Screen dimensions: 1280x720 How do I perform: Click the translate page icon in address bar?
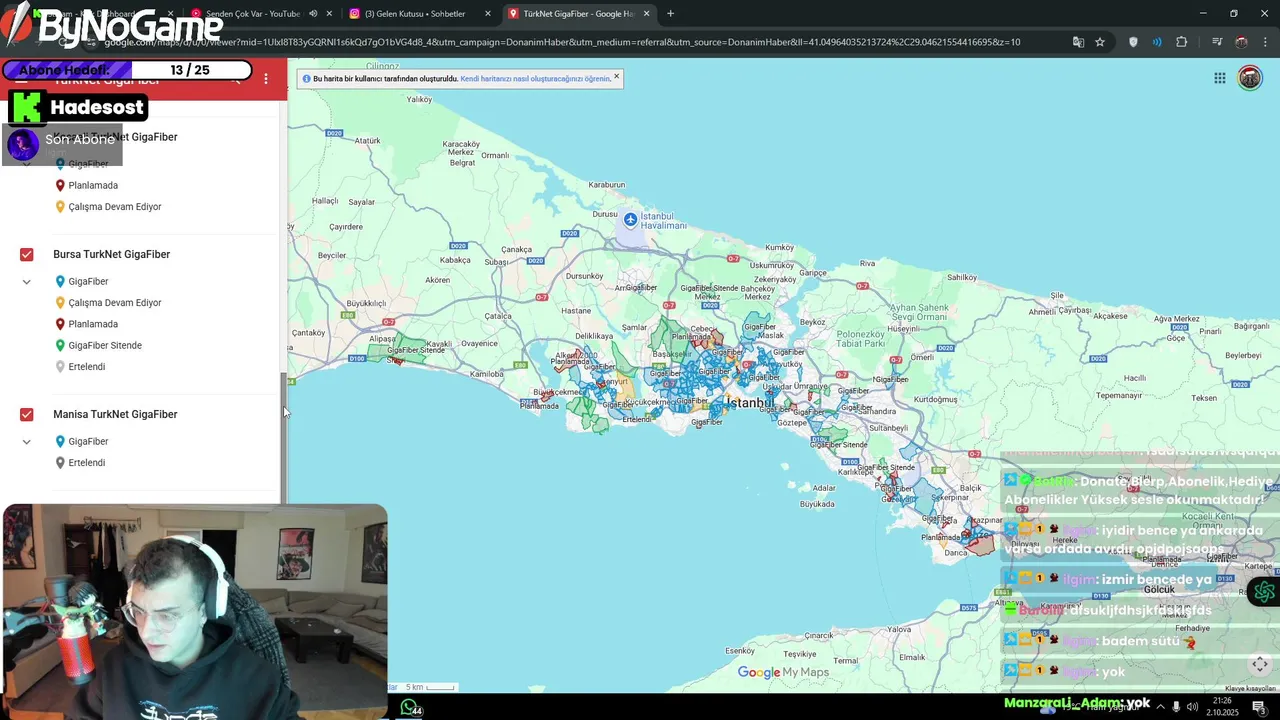(1078, 42)
